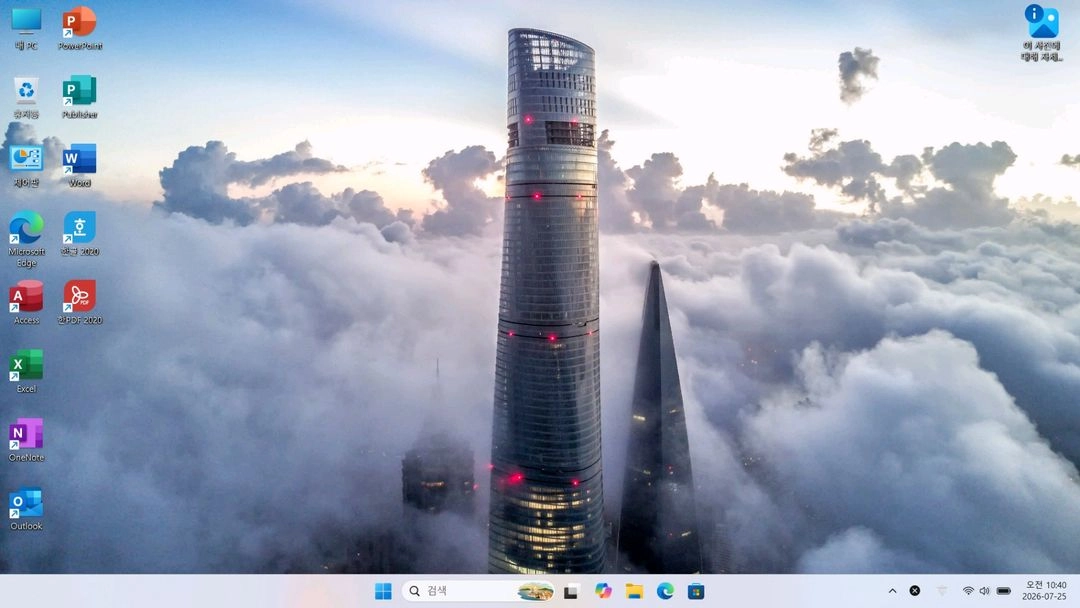Image resolution: width=1080 pixels, height=608 pixels.
Task: Select the Access desktop shortcut
Action: [x=26, y=303]
